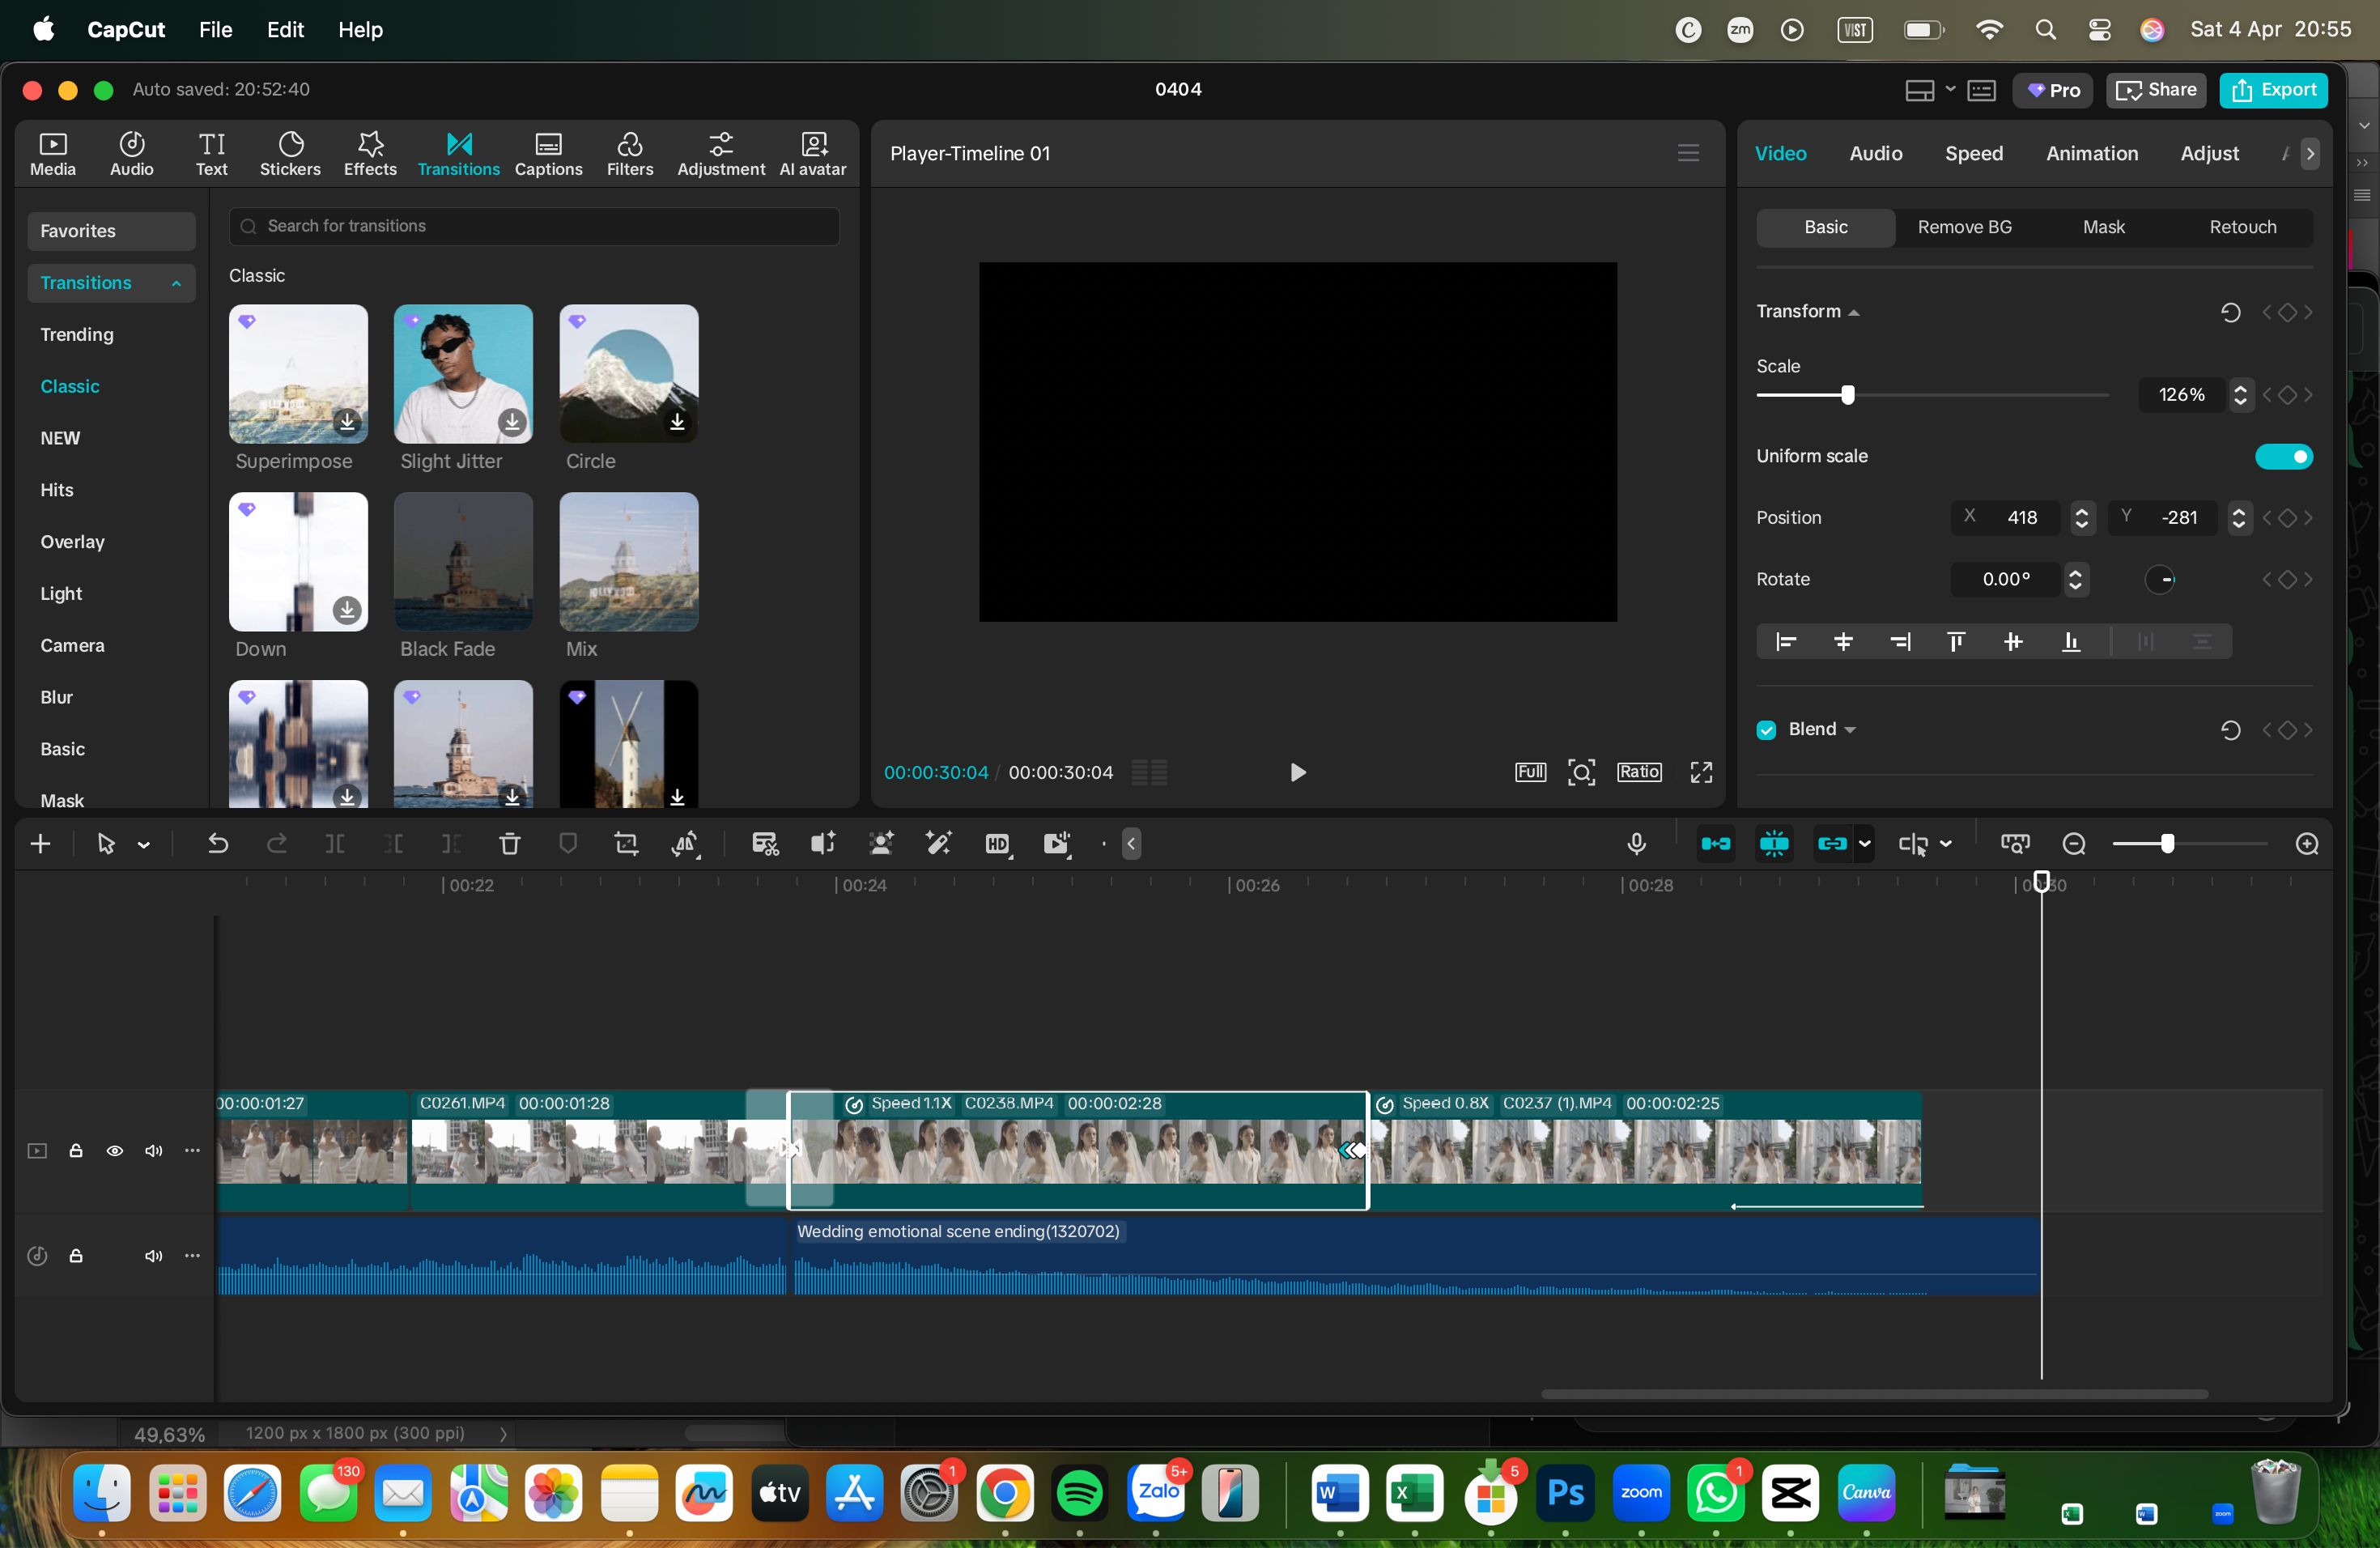
Task: Open the Mask sub-tab
Action: pyautogui.click(x=2103, y=227)
